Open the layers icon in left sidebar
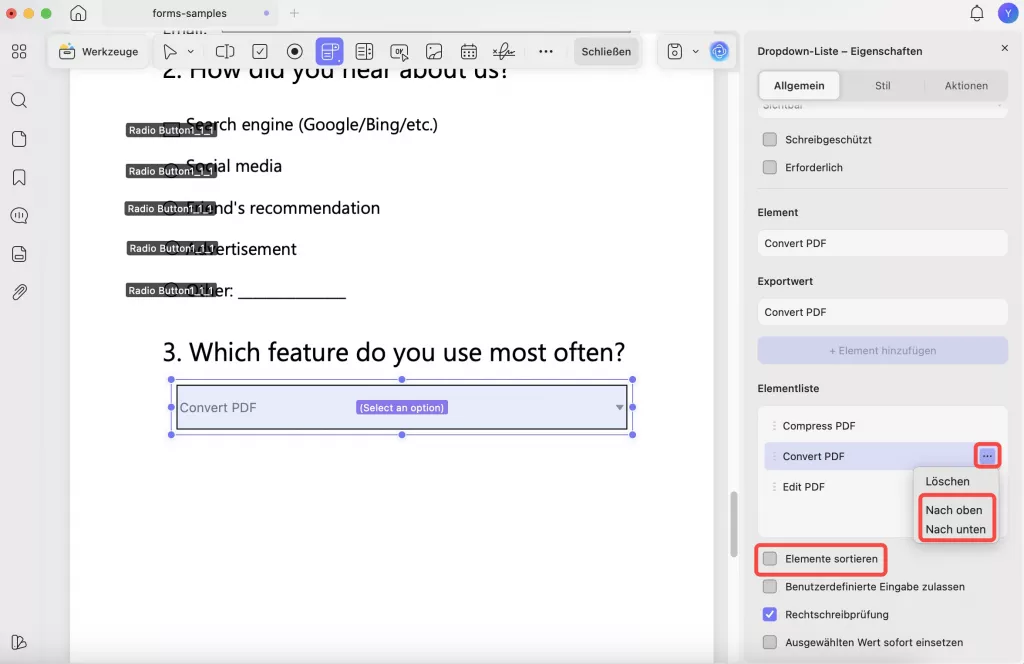This screenshot has height=664, width=1024. coord(19,254)
